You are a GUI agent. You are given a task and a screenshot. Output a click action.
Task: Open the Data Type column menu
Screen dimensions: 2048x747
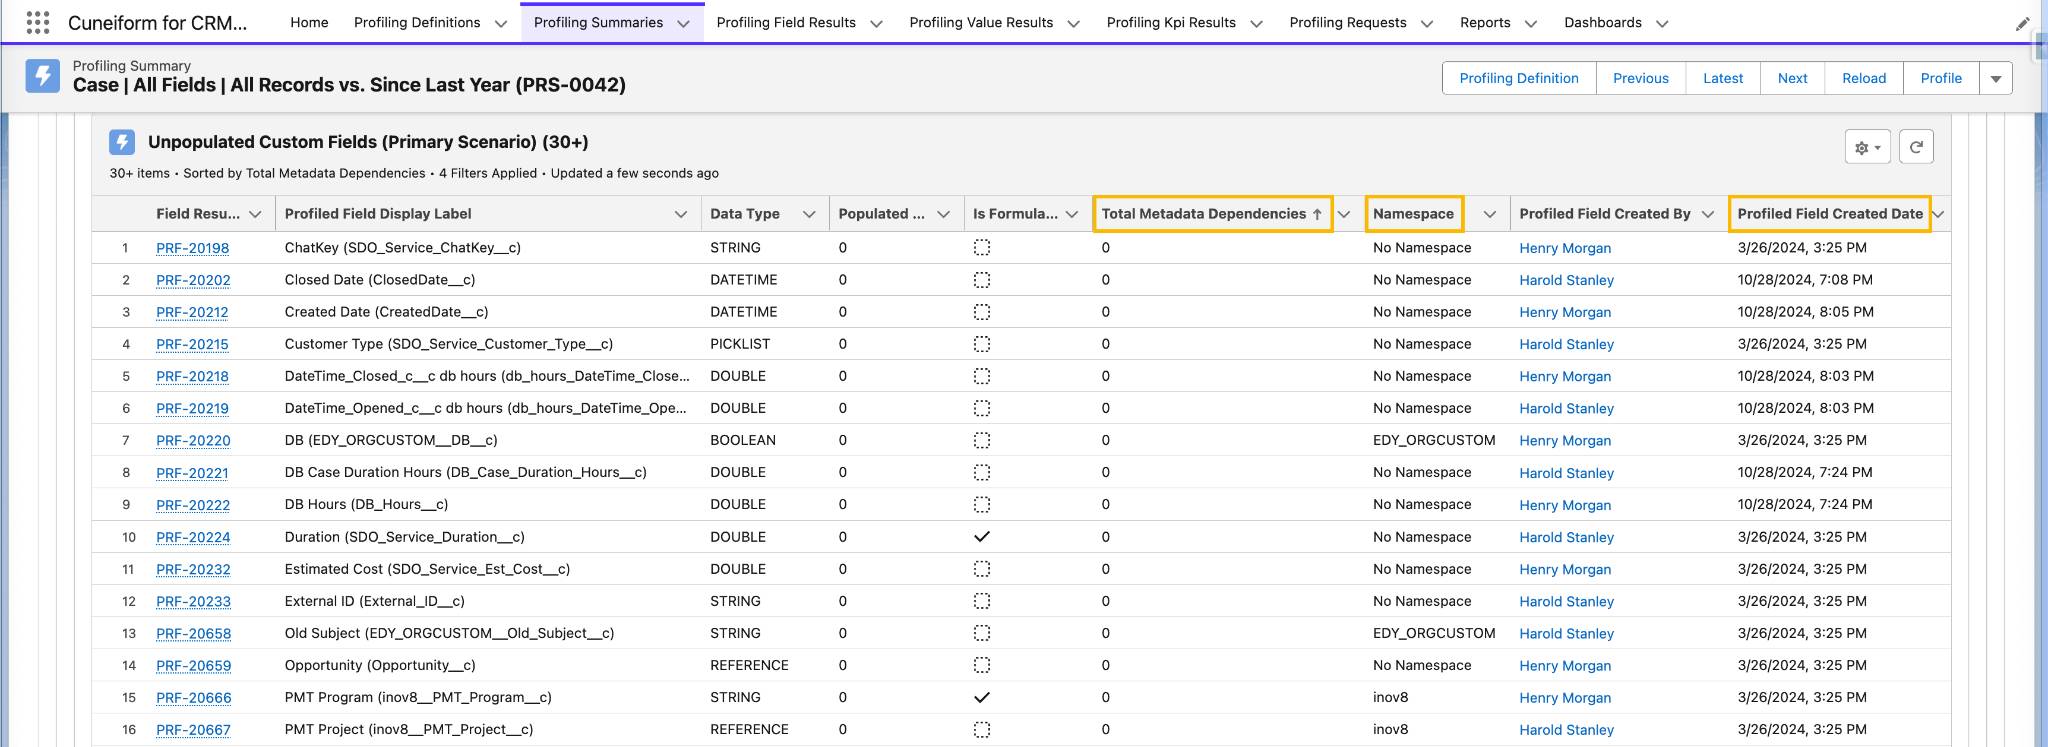[809, 214]
